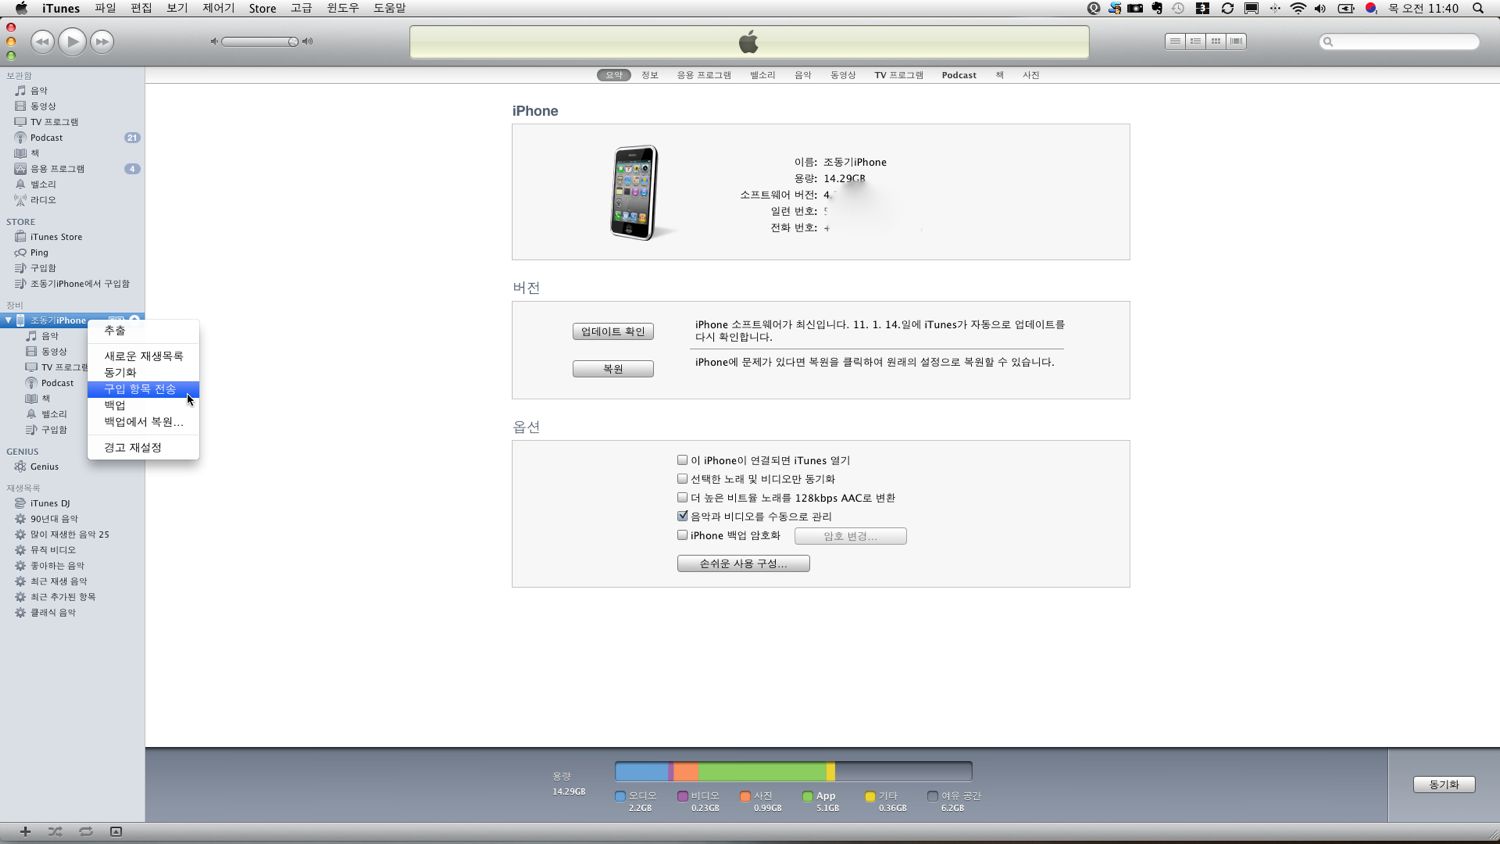Switch to grid view icon

[1216, 41]
